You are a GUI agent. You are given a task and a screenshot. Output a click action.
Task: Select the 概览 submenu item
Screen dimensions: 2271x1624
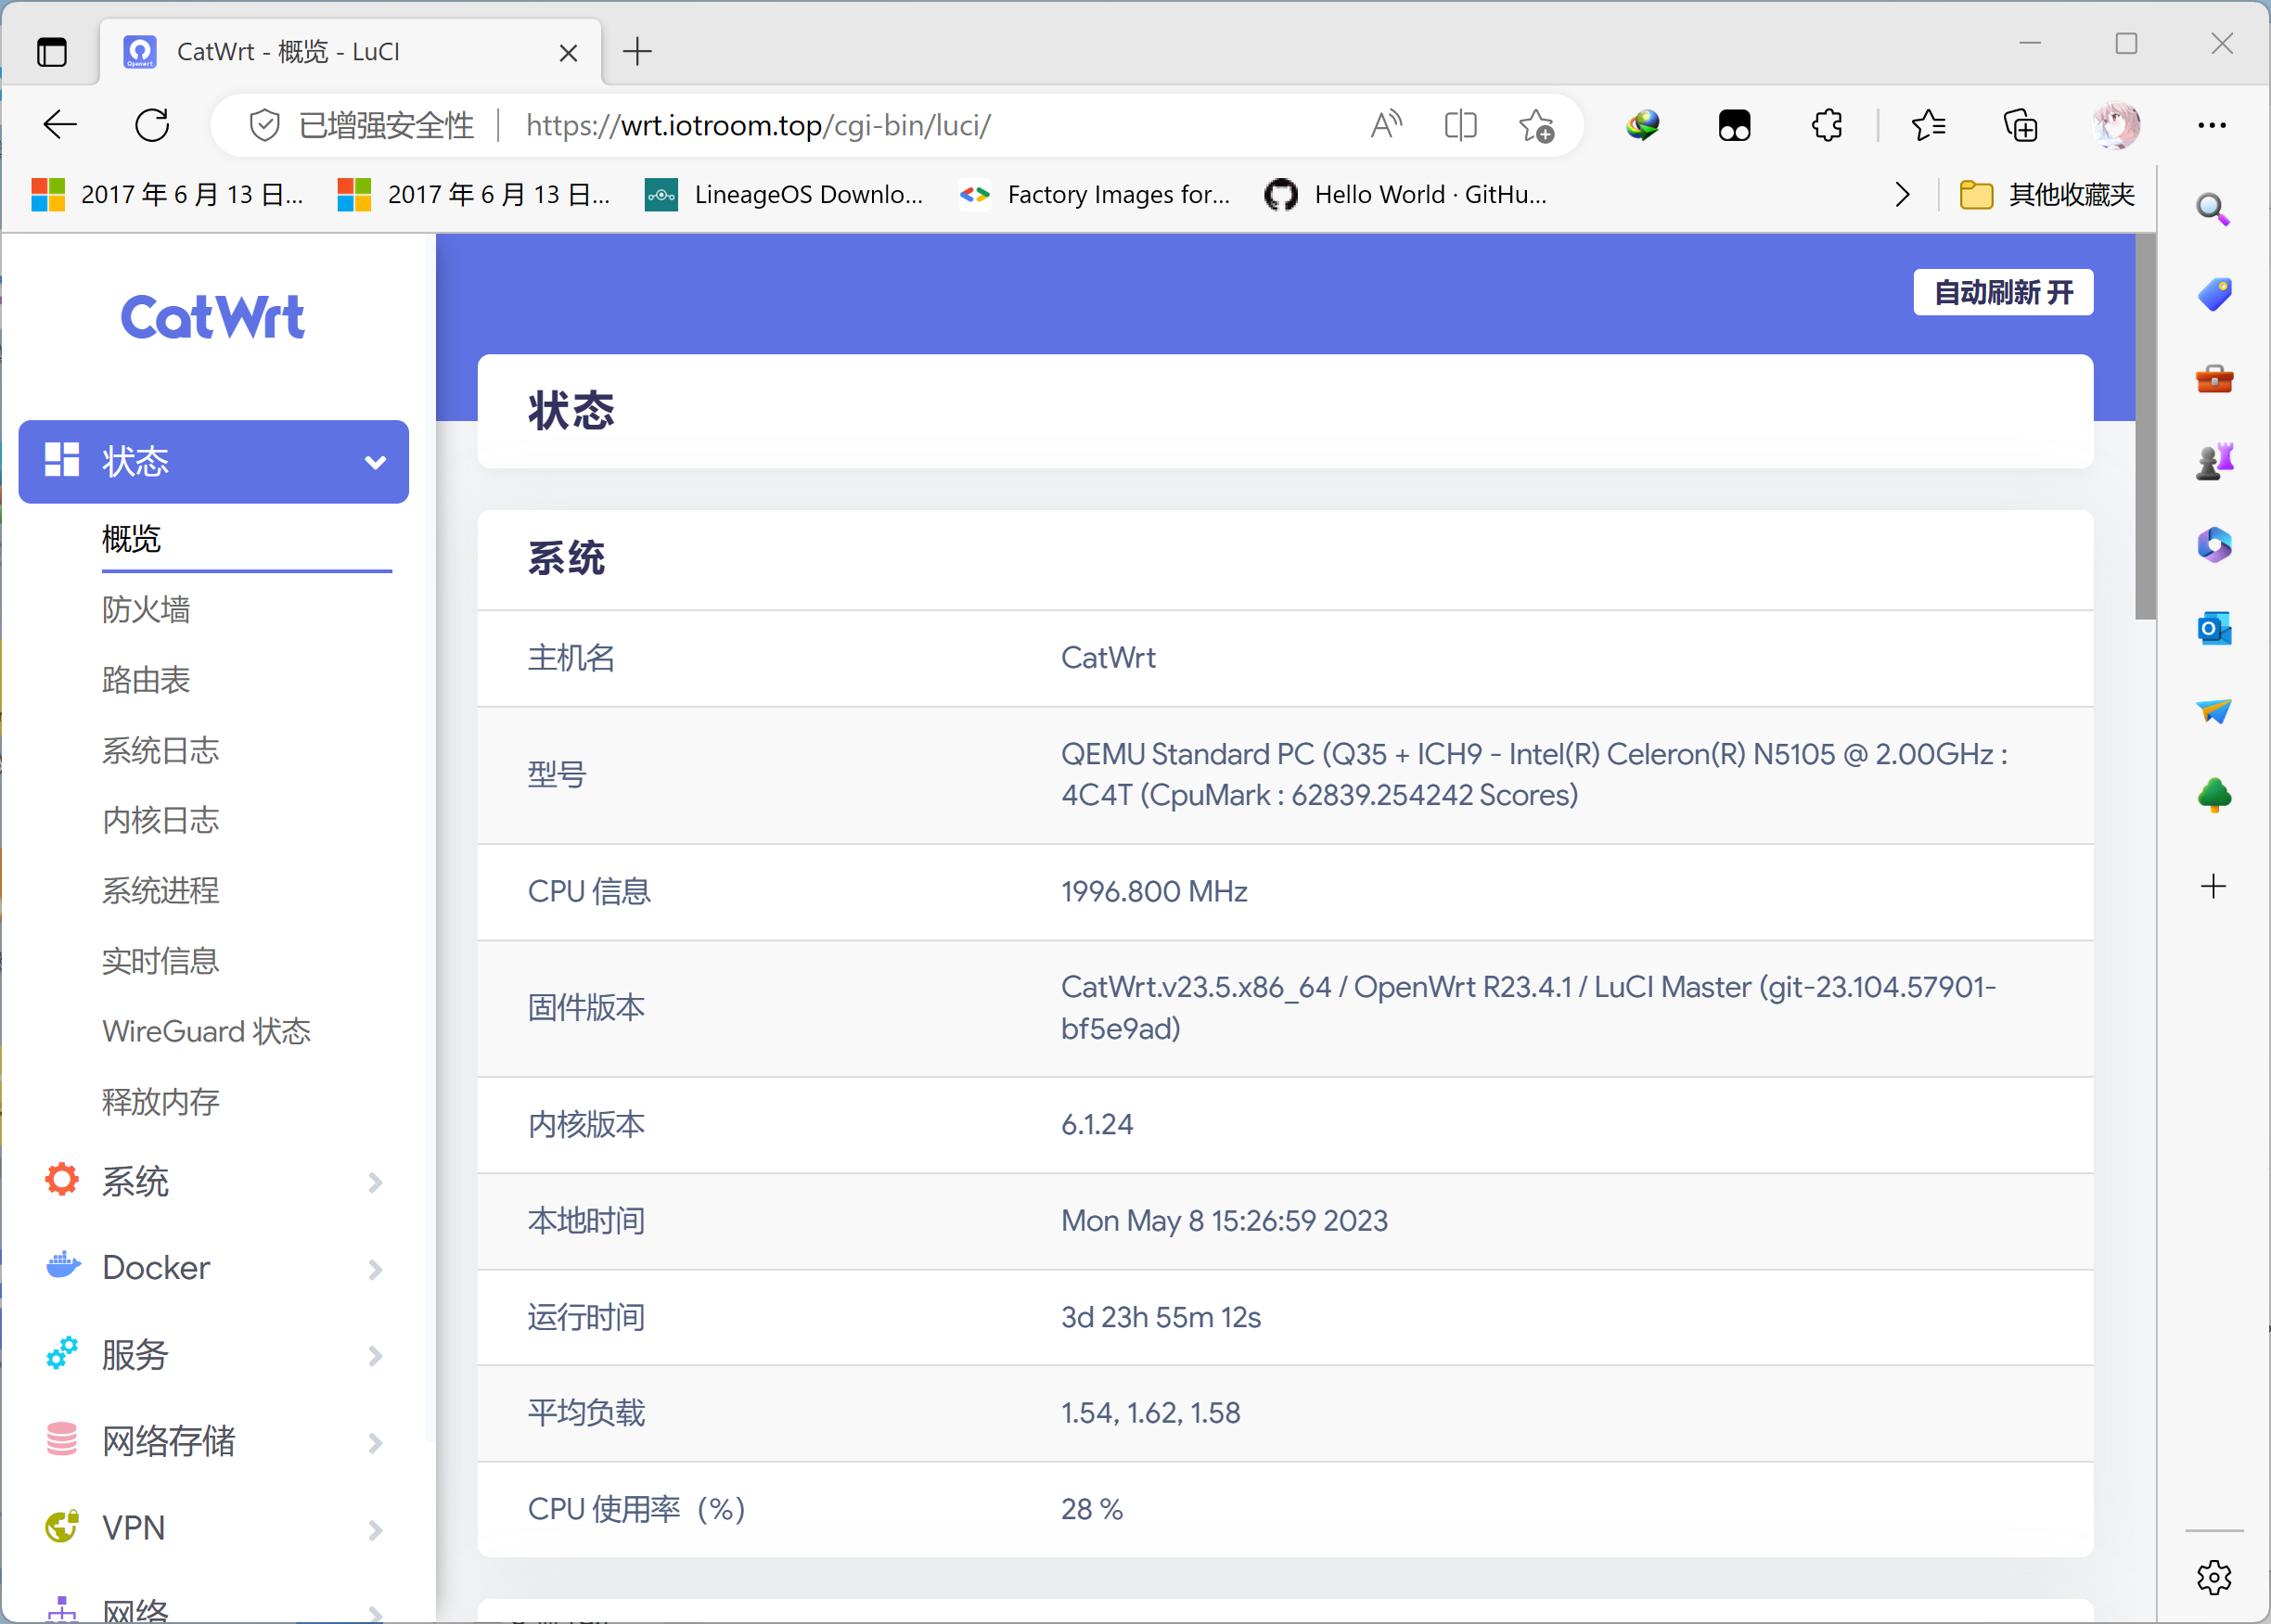click(x=131, y=539)
